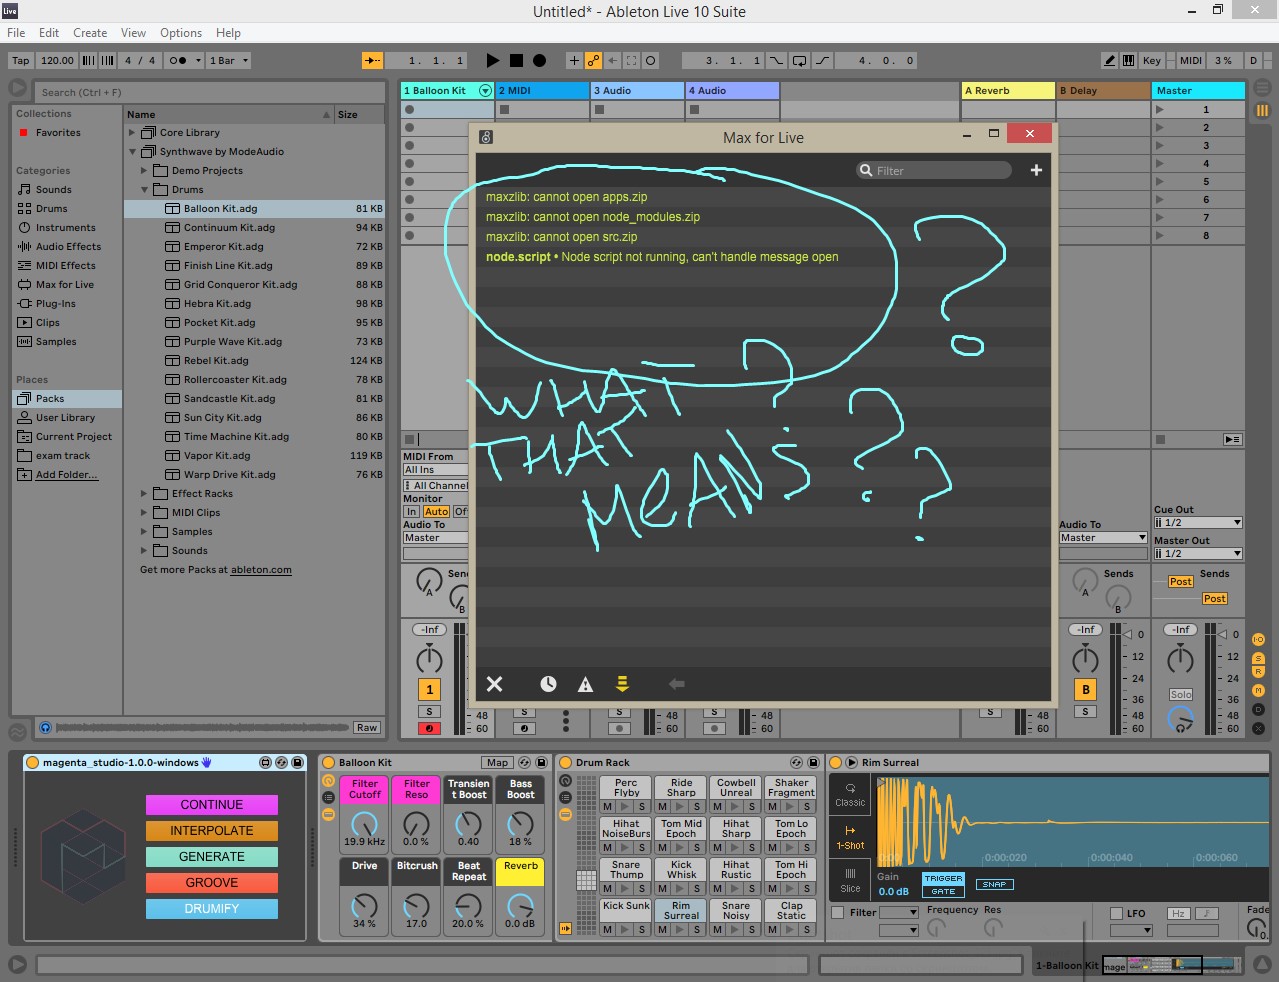The width and height of the screenshot is (1279, 982).
Task: Show errors via the warning triangle icon
Action: tap(585, 684)
